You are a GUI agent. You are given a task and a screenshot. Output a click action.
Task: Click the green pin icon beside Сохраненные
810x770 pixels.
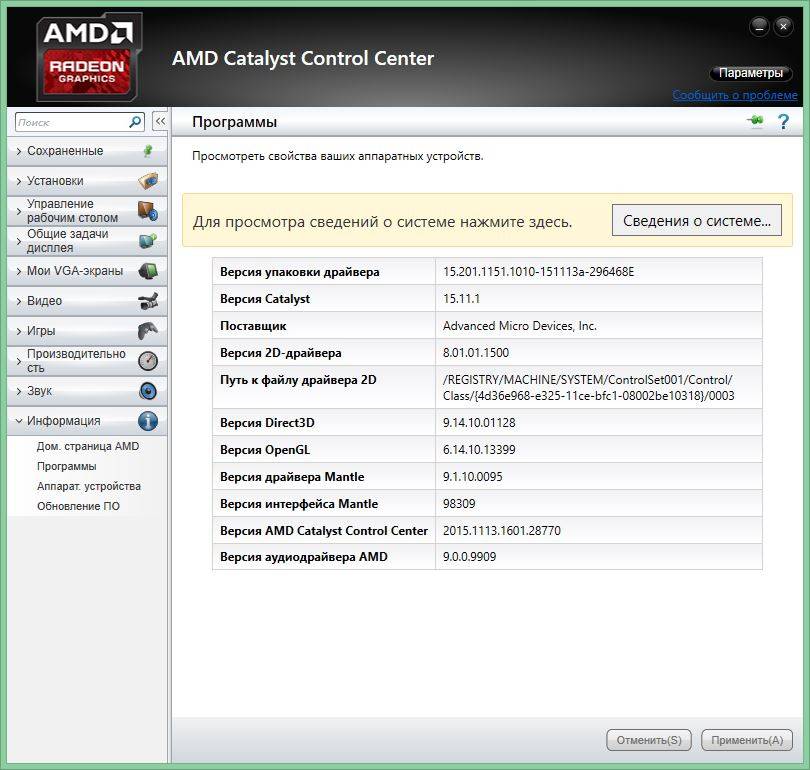click(x=148, y=151)
